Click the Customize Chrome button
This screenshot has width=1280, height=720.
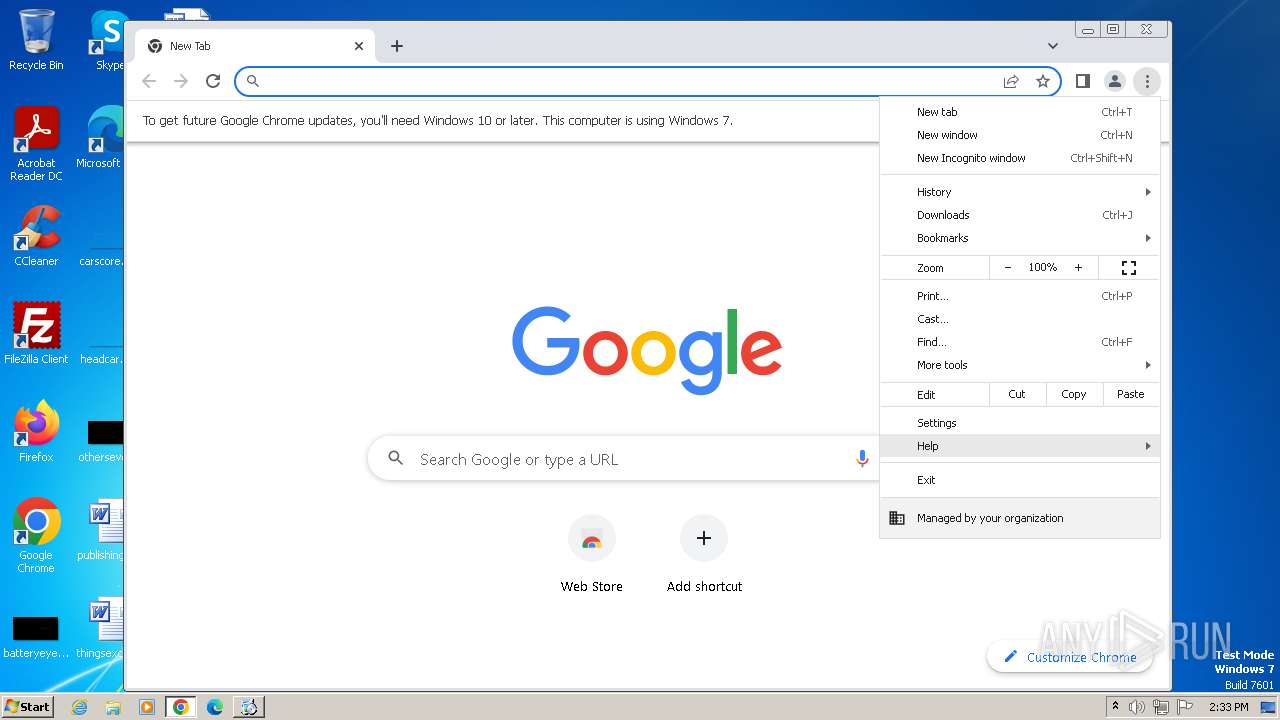click(x=1070, y=657)
